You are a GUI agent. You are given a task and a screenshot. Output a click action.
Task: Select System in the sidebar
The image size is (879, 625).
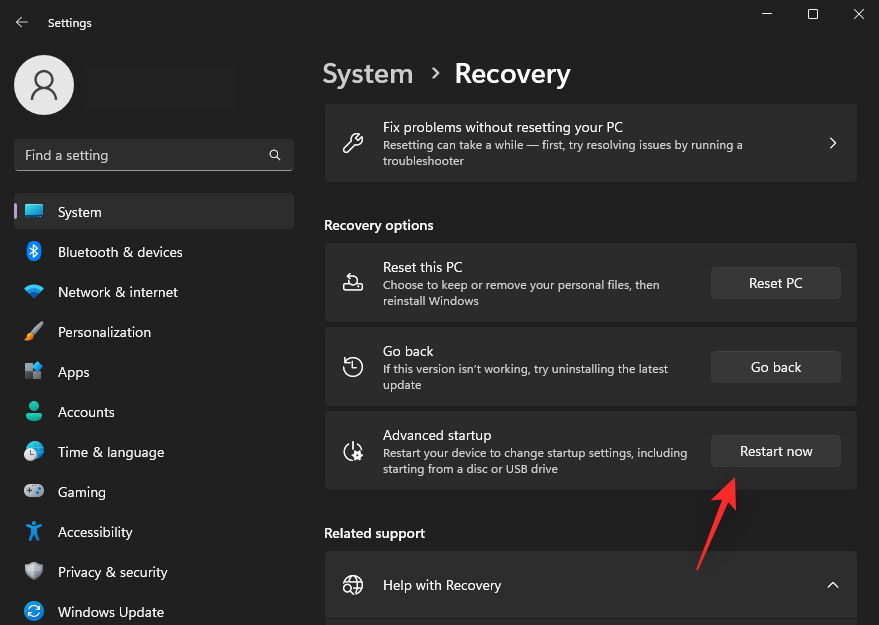coord(80,212)
